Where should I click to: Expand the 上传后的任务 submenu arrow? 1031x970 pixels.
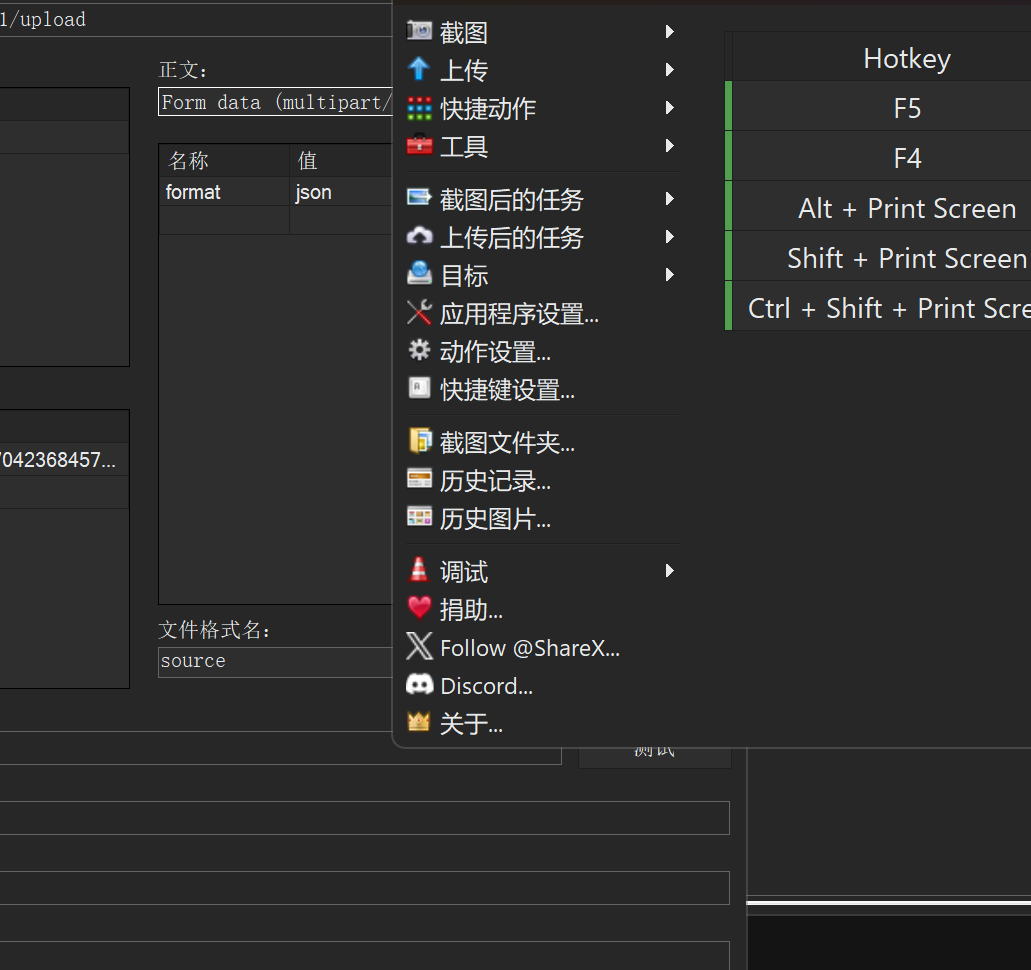[669, 237]
